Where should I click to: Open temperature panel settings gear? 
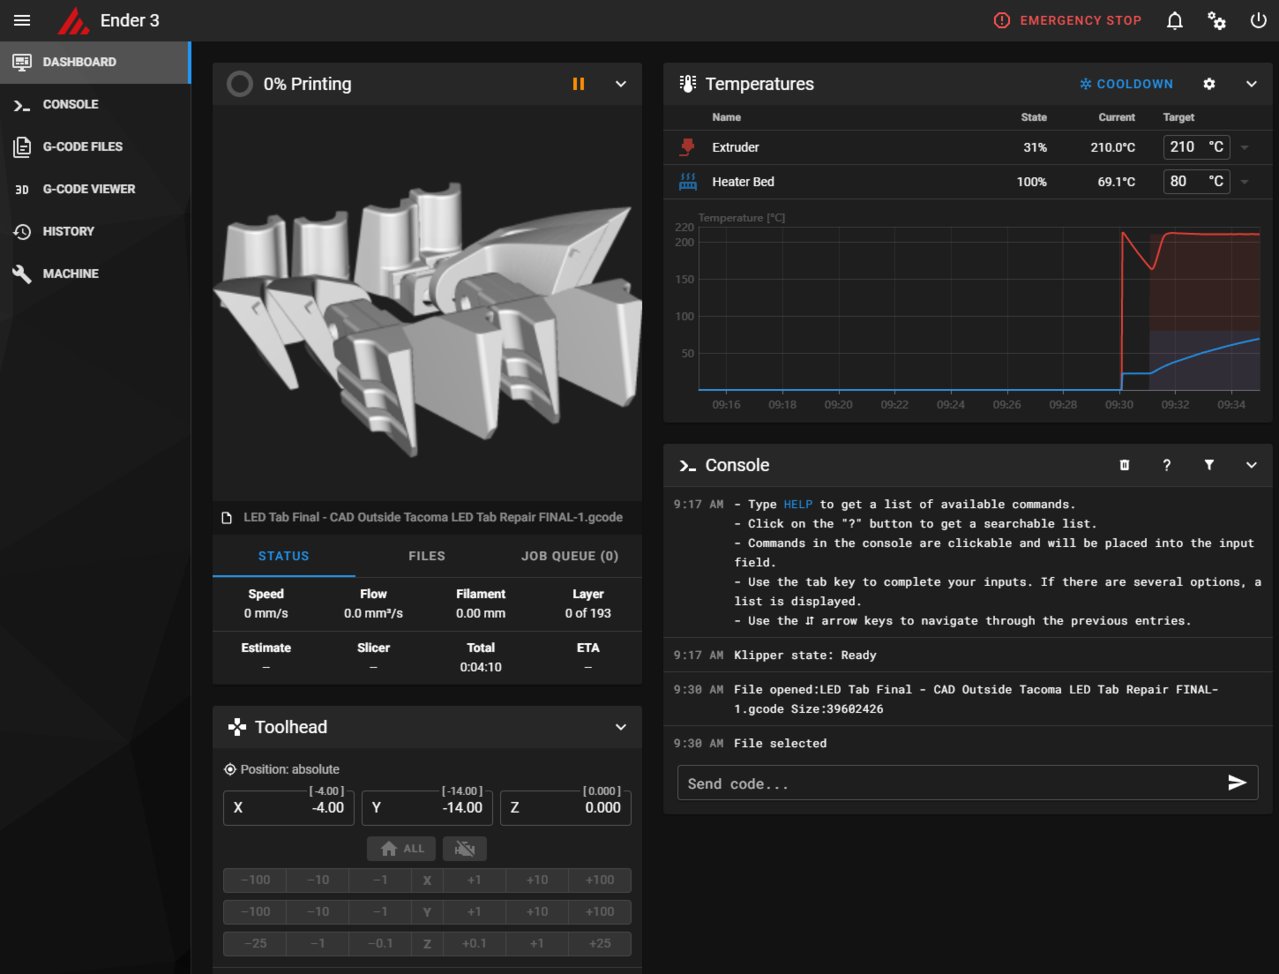pos(1209,84)
